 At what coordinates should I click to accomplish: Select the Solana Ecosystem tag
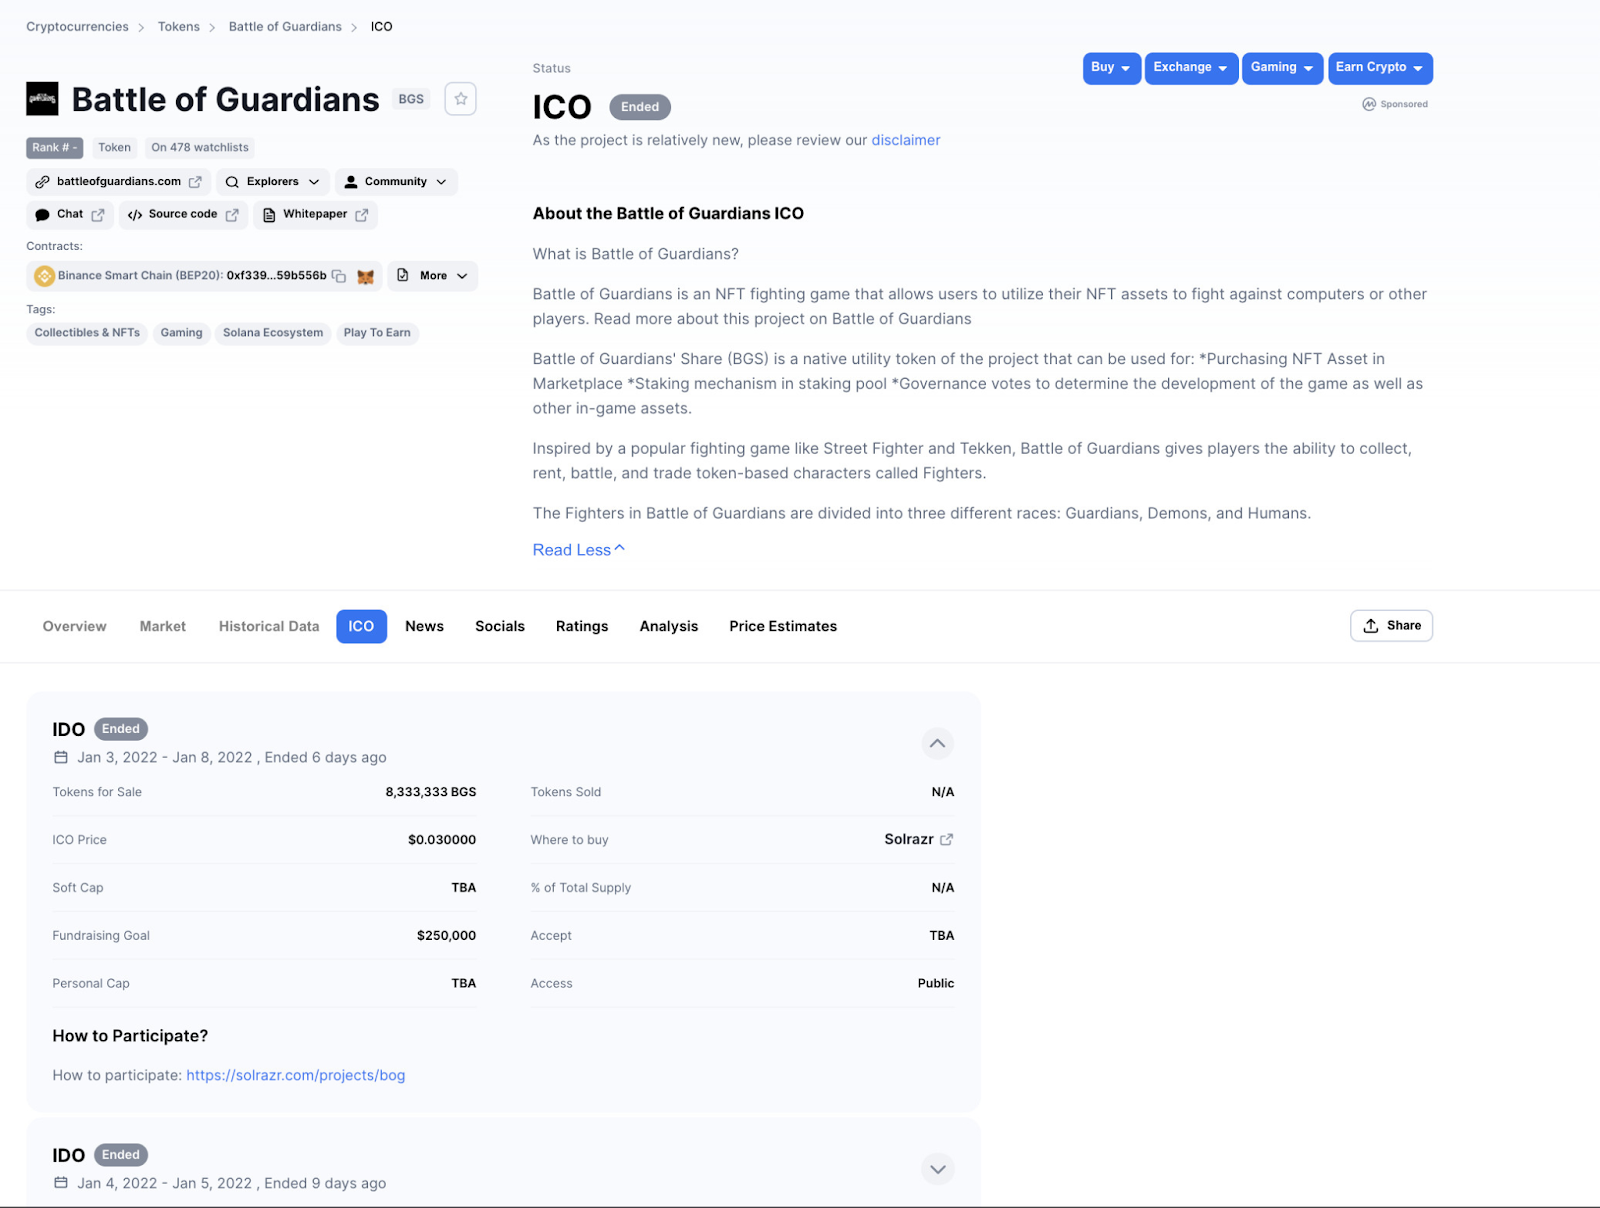click(273, 333)
